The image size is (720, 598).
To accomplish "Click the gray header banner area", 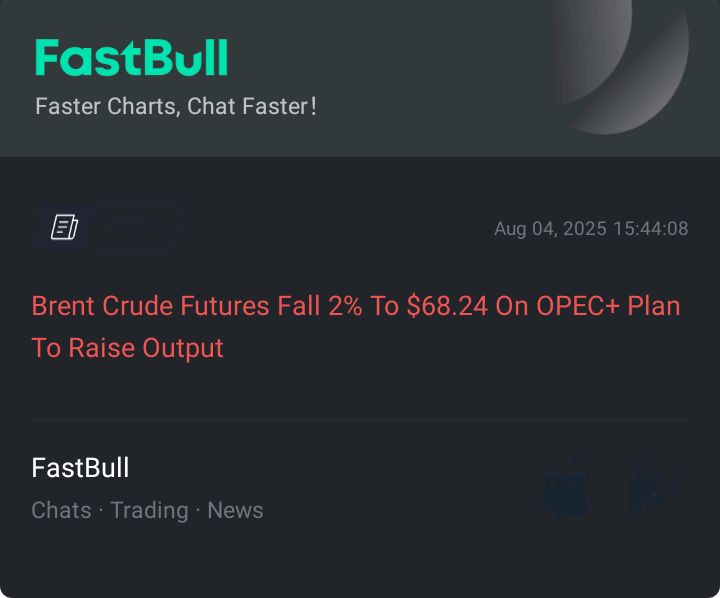I will tap(360, 78).
